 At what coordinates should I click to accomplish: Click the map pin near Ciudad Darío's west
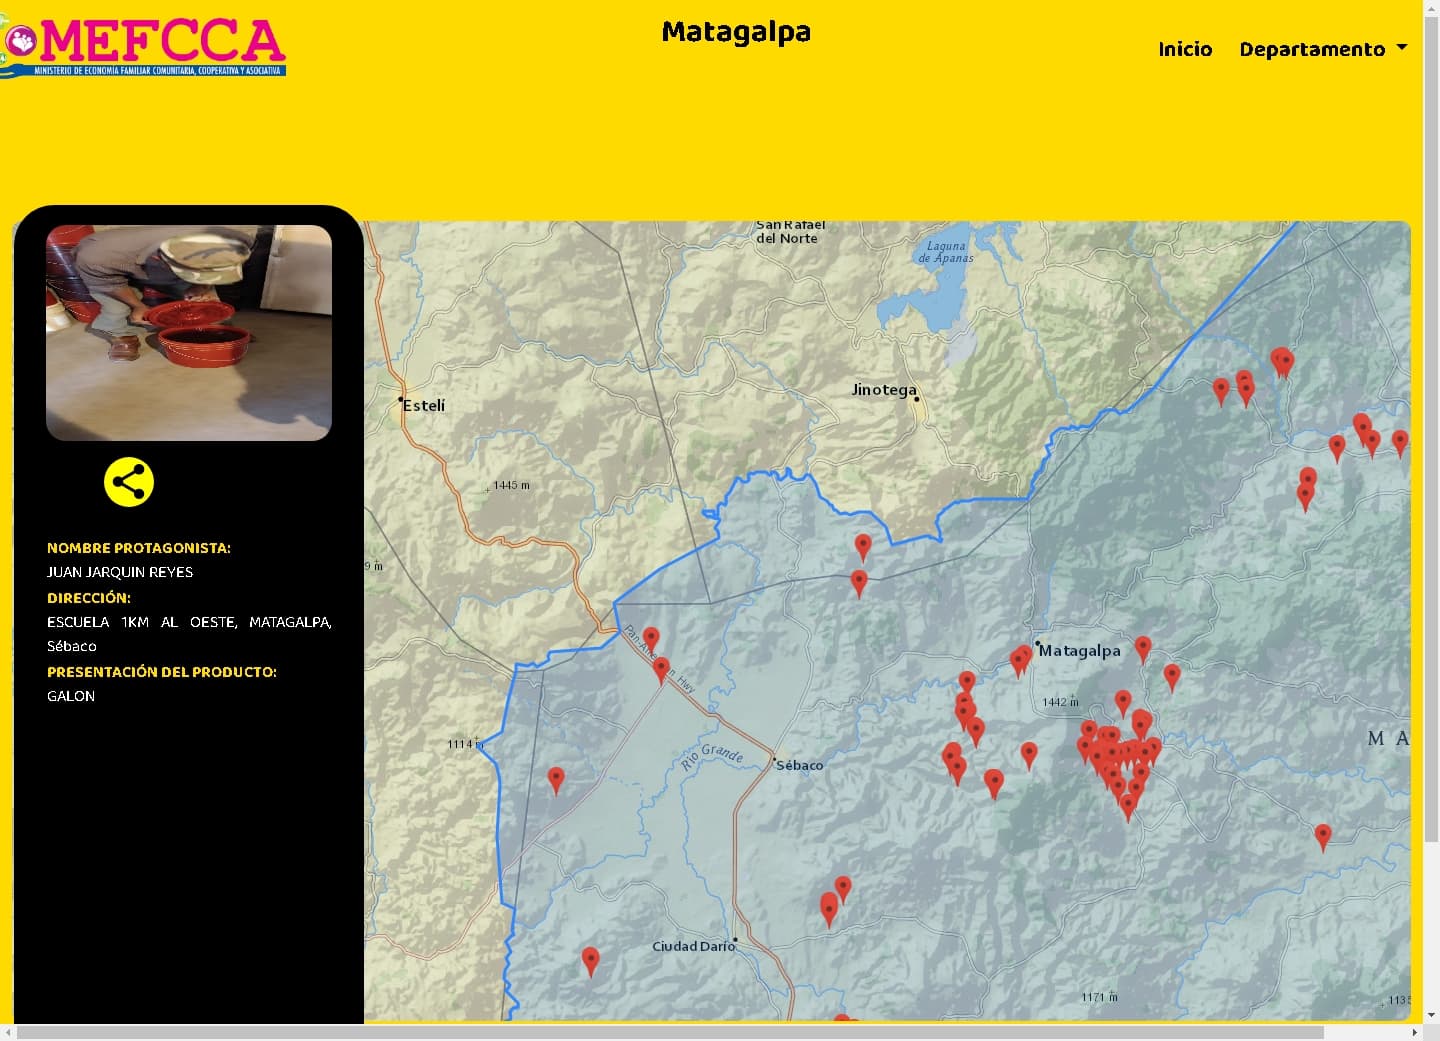pyautogui.click(x=591, y=960)
